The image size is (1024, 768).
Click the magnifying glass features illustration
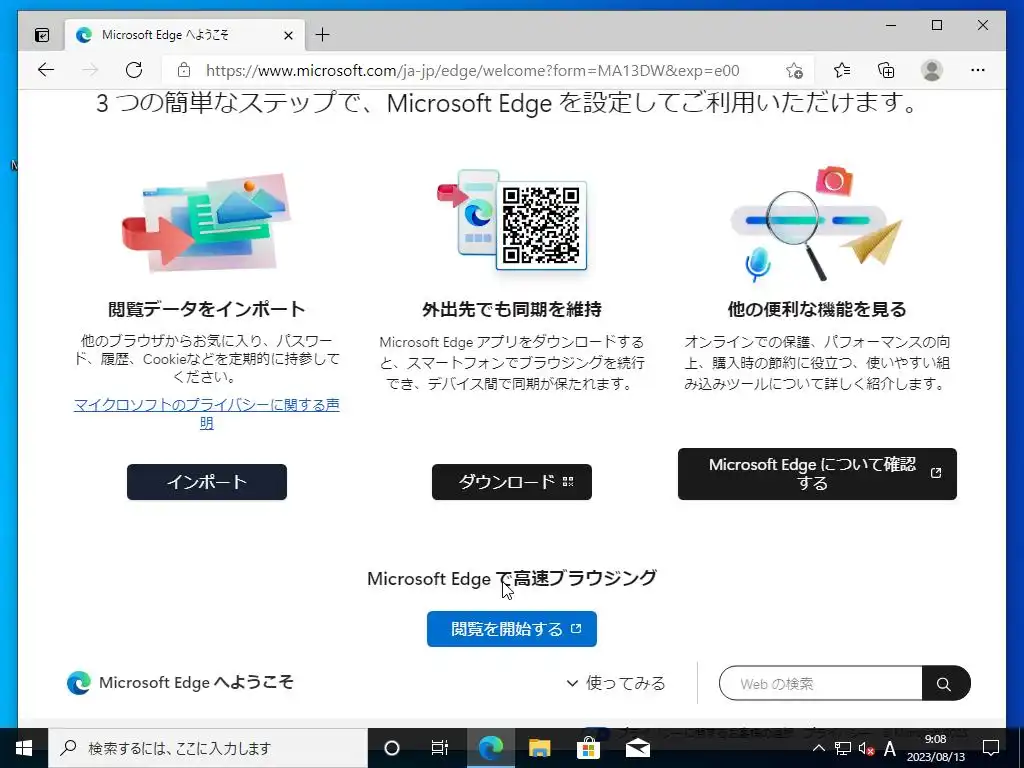(x=816, y=223)
